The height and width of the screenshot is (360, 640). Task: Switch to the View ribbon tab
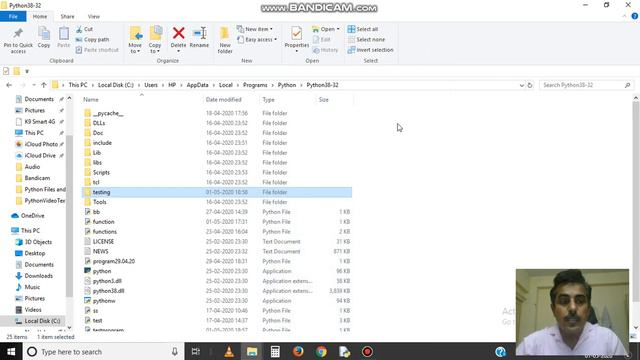pos(93,16)
